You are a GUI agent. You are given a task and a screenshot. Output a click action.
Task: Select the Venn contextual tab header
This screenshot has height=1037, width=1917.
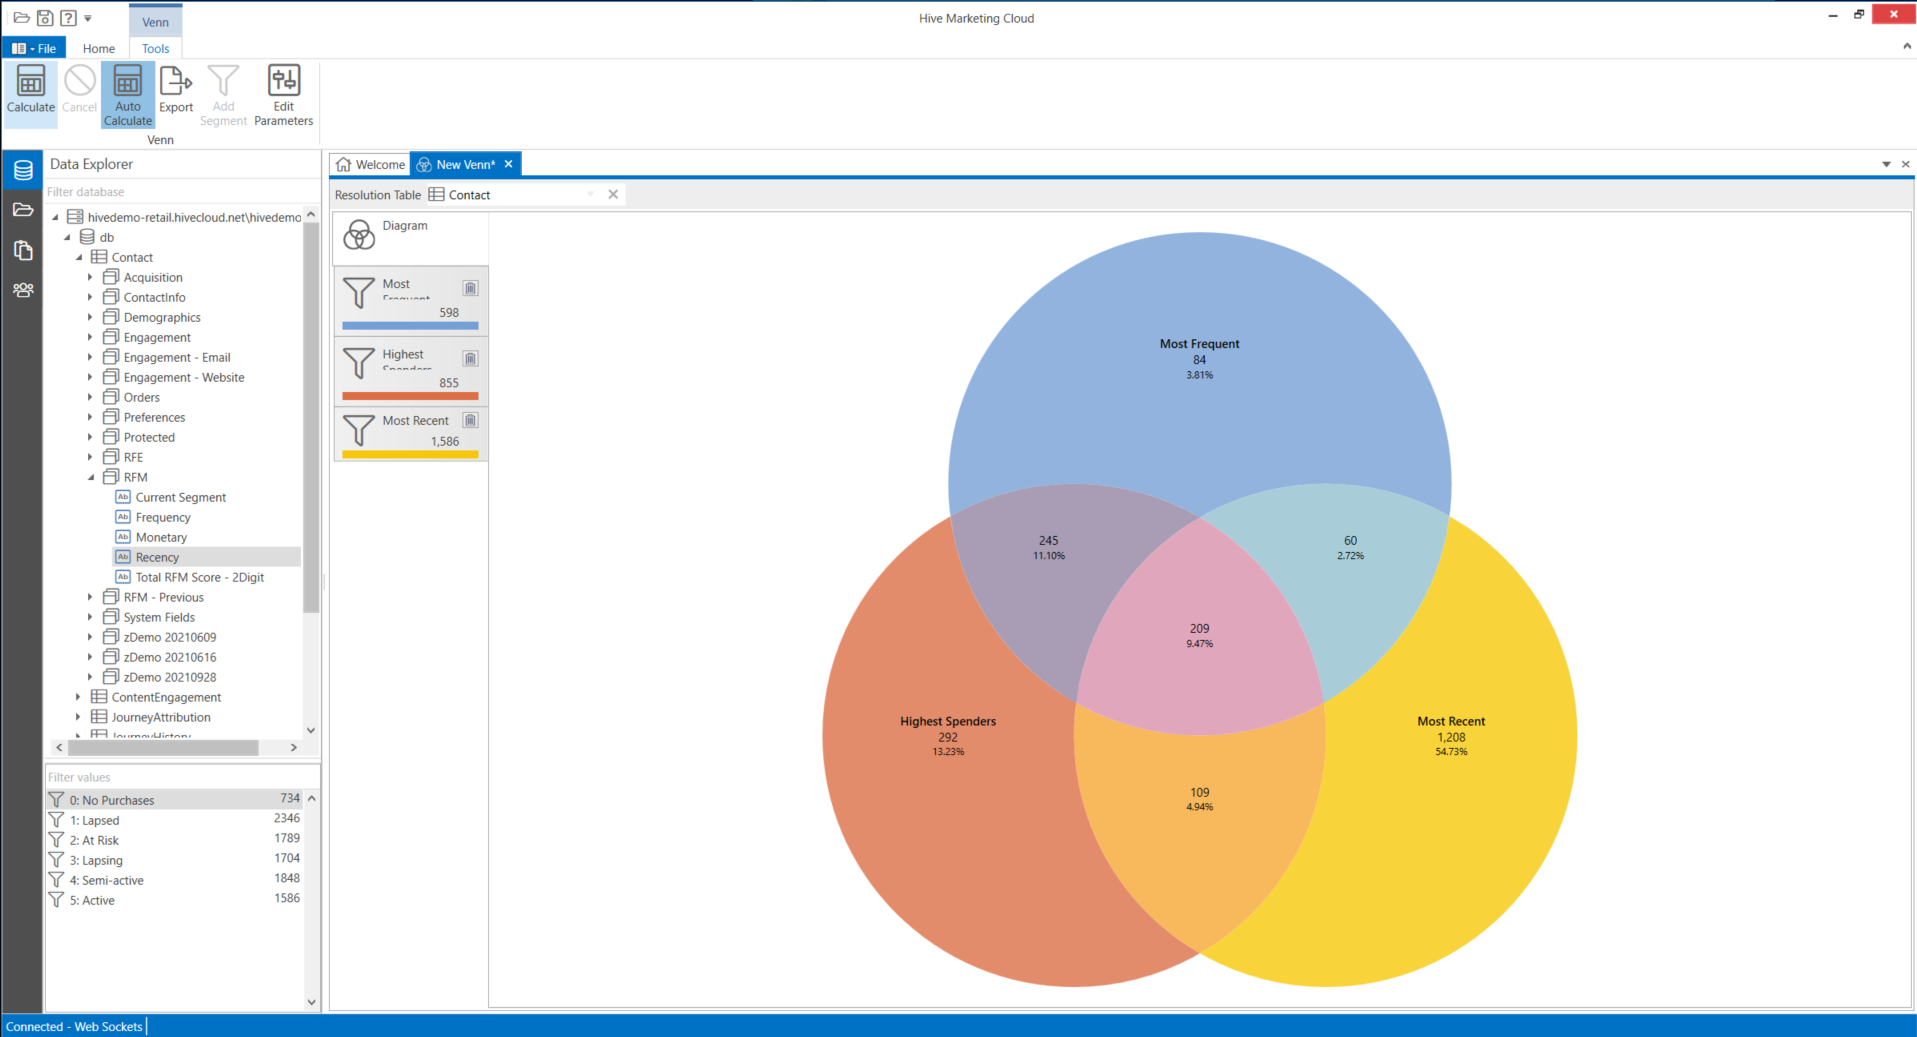[156, 22]
